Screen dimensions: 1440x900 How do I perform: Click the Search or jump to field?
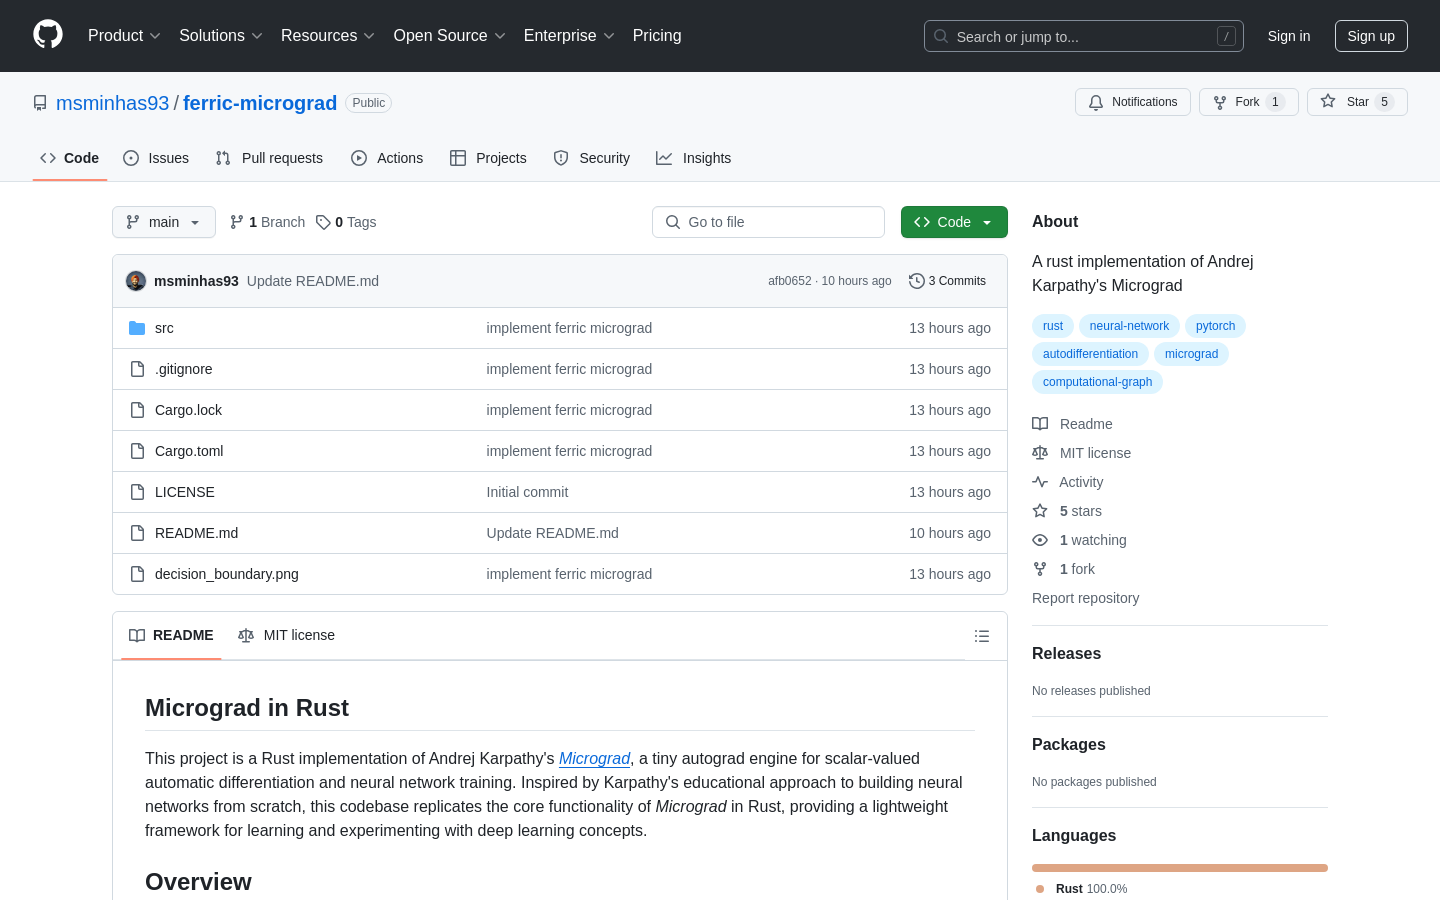[1084, 36]
